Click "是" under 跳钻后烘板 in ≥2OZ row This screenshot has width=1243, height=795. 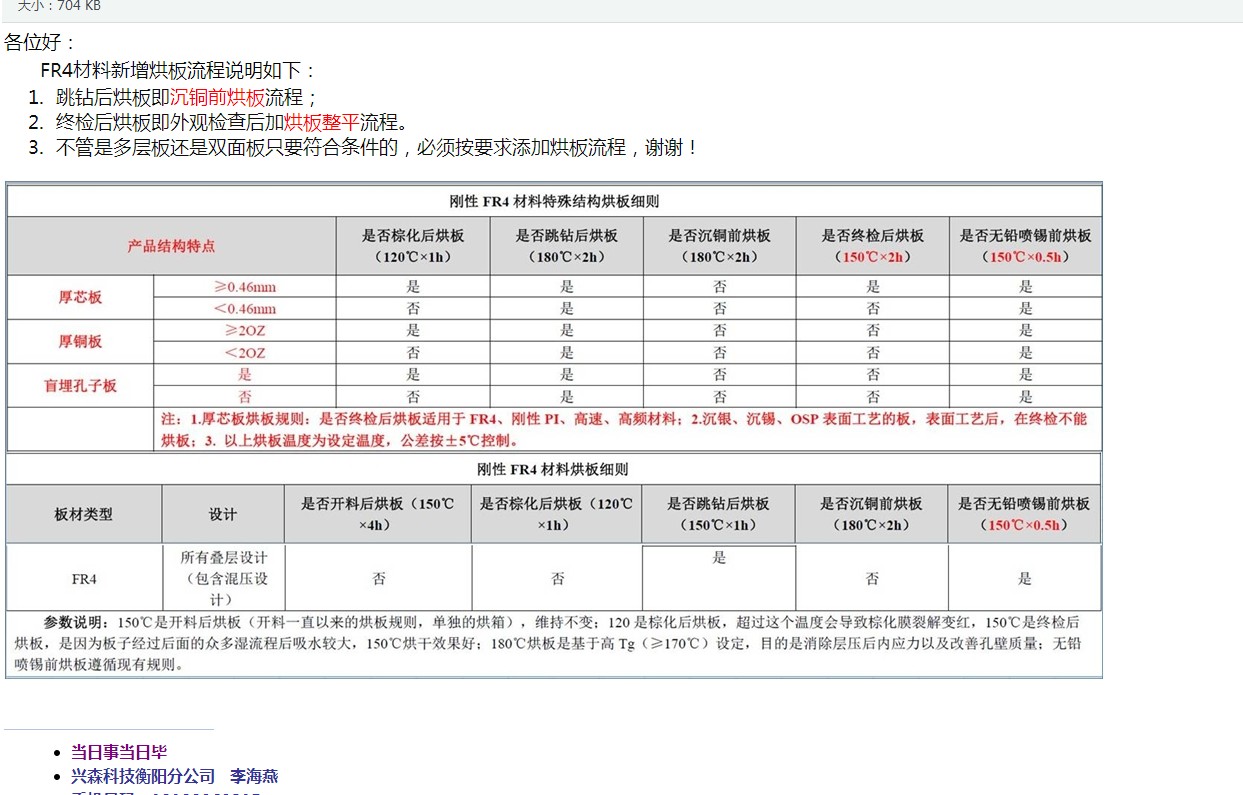567,331
